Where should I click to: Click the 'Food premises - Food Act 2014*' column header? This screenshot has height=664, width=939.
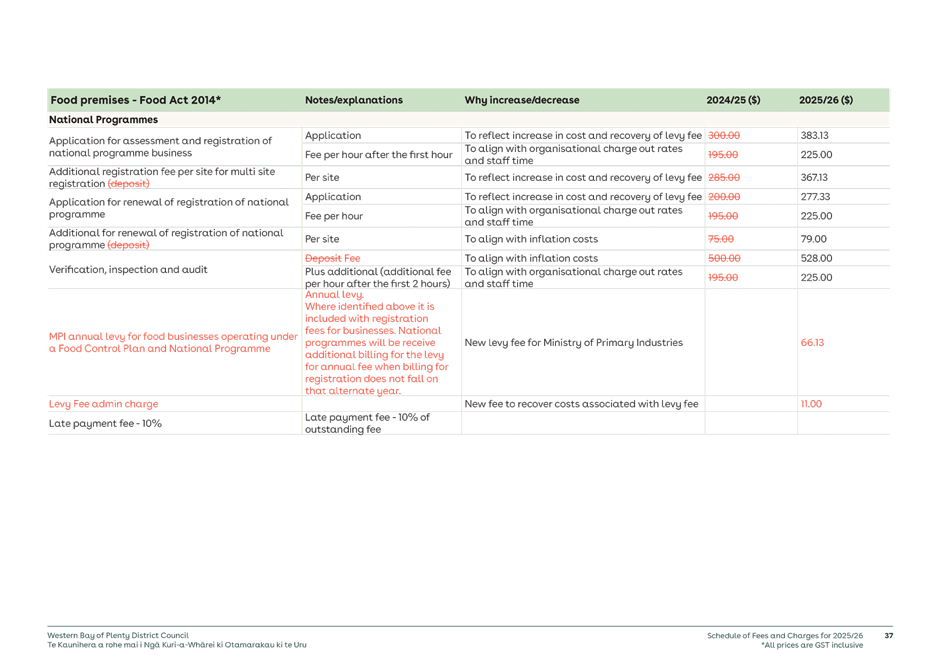click(x=135, y=100)
